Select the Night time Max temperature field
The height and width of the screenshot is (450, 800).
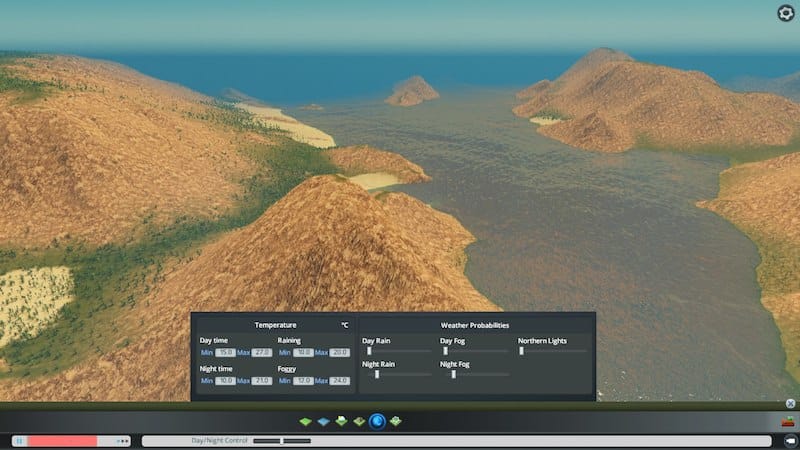click(x=260, y=380)
